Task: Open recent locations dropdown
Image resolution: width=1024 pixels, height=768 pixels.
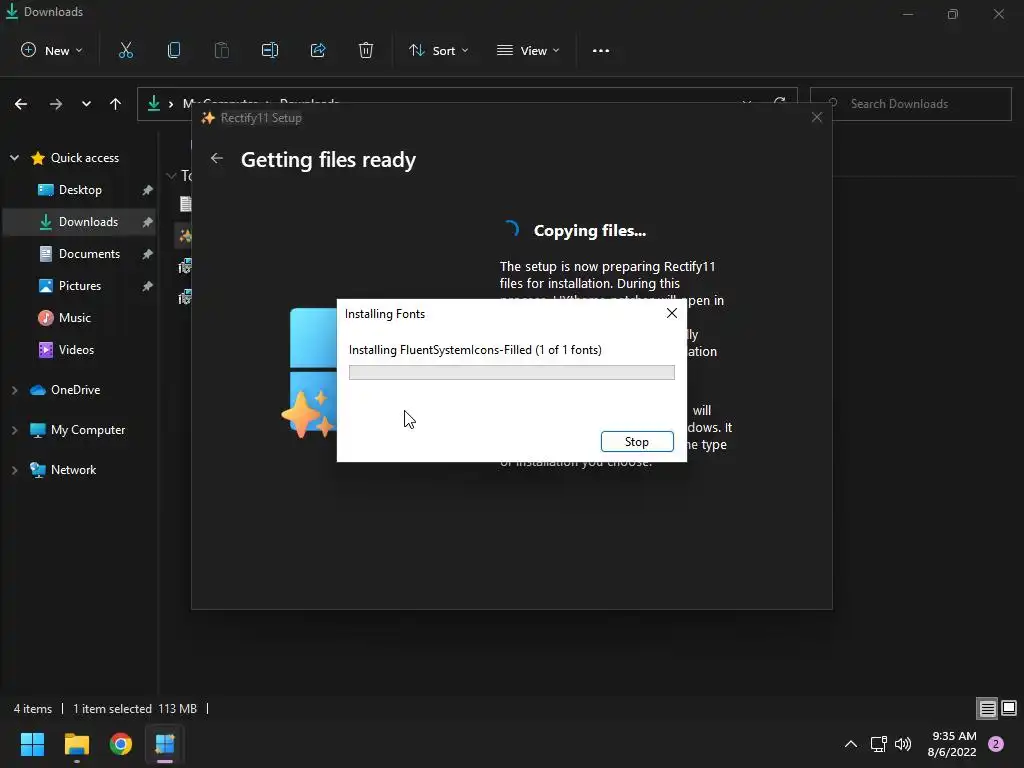Action: (86, 104)
